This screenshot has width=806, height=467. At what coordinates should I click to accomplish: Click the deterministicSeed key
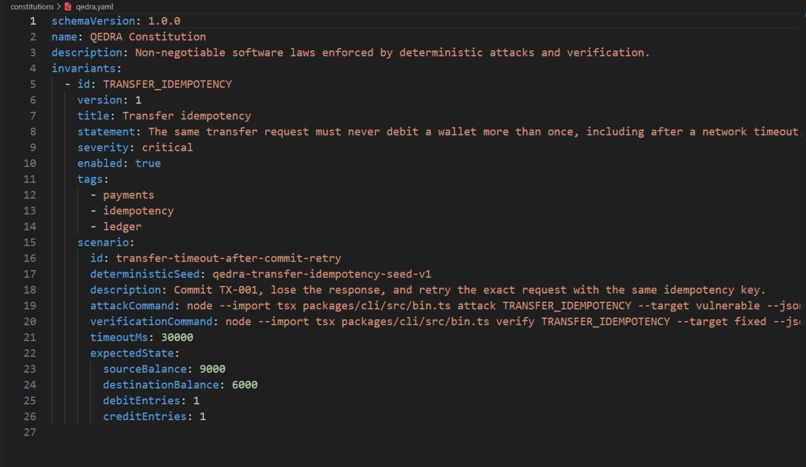(144, 274)
